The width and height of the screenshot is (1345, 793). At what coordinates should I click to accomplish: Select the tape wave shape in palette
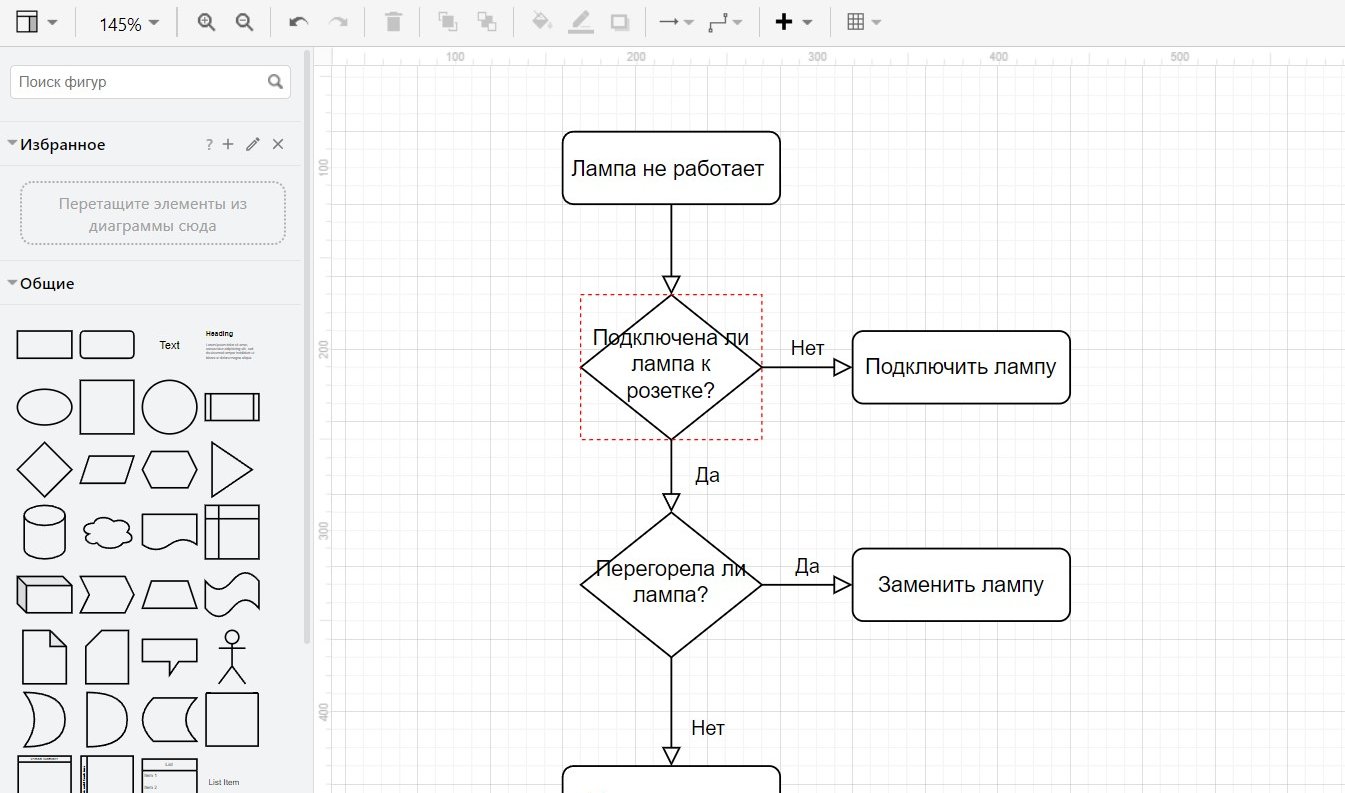point(232,594)
